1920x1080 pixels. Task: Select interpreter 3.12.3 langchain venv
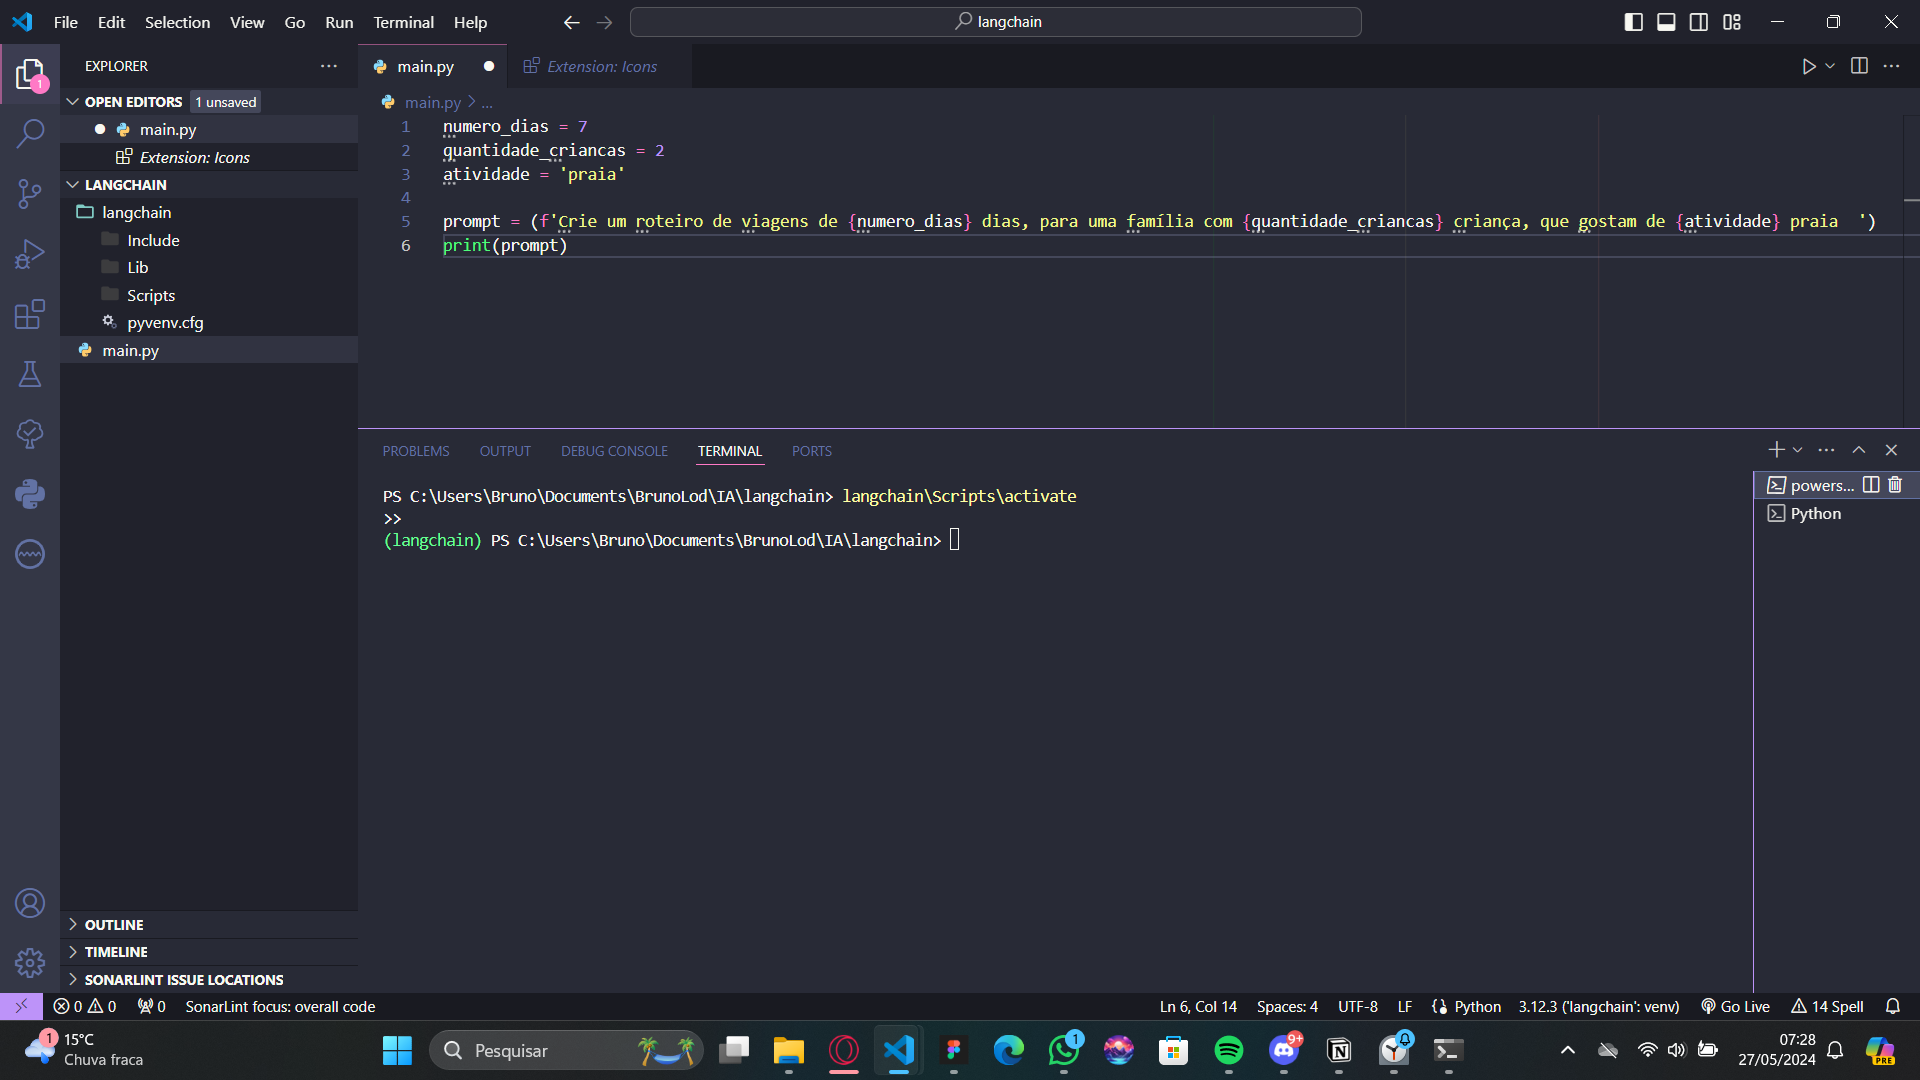click(1598, 1006)
